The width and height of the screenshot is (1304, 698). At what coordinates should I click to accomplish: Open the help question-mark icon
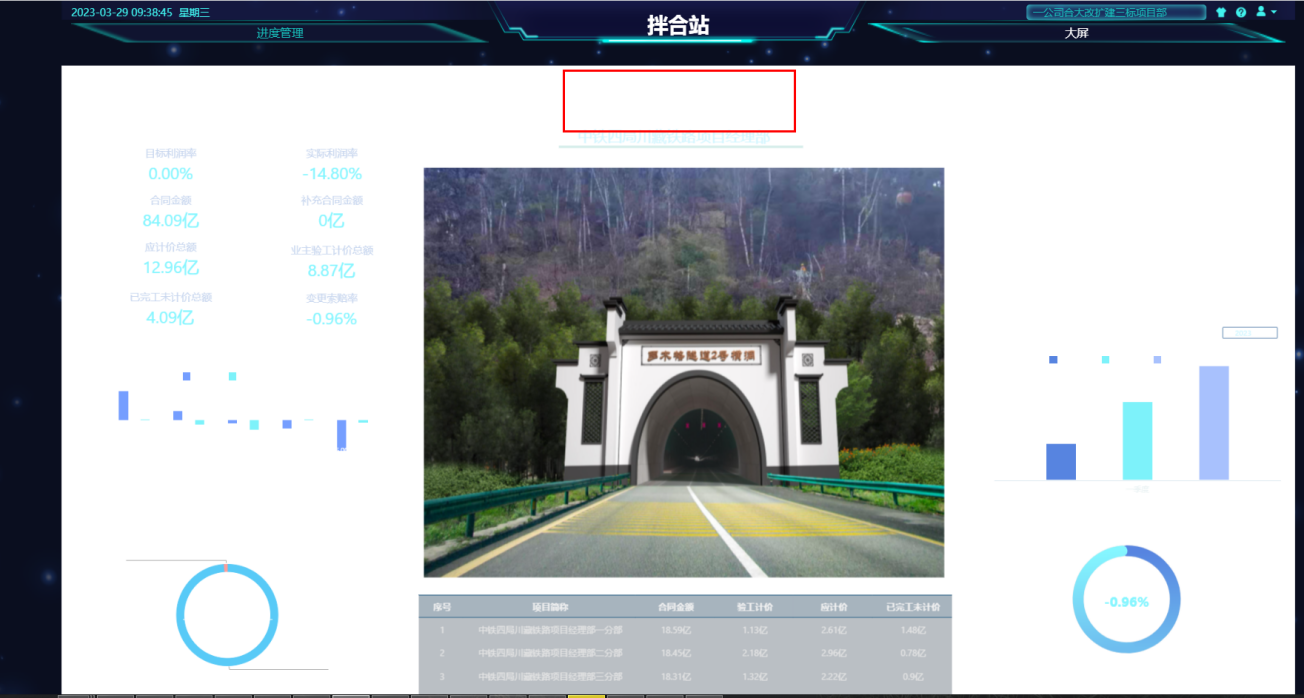(1241, 11)
